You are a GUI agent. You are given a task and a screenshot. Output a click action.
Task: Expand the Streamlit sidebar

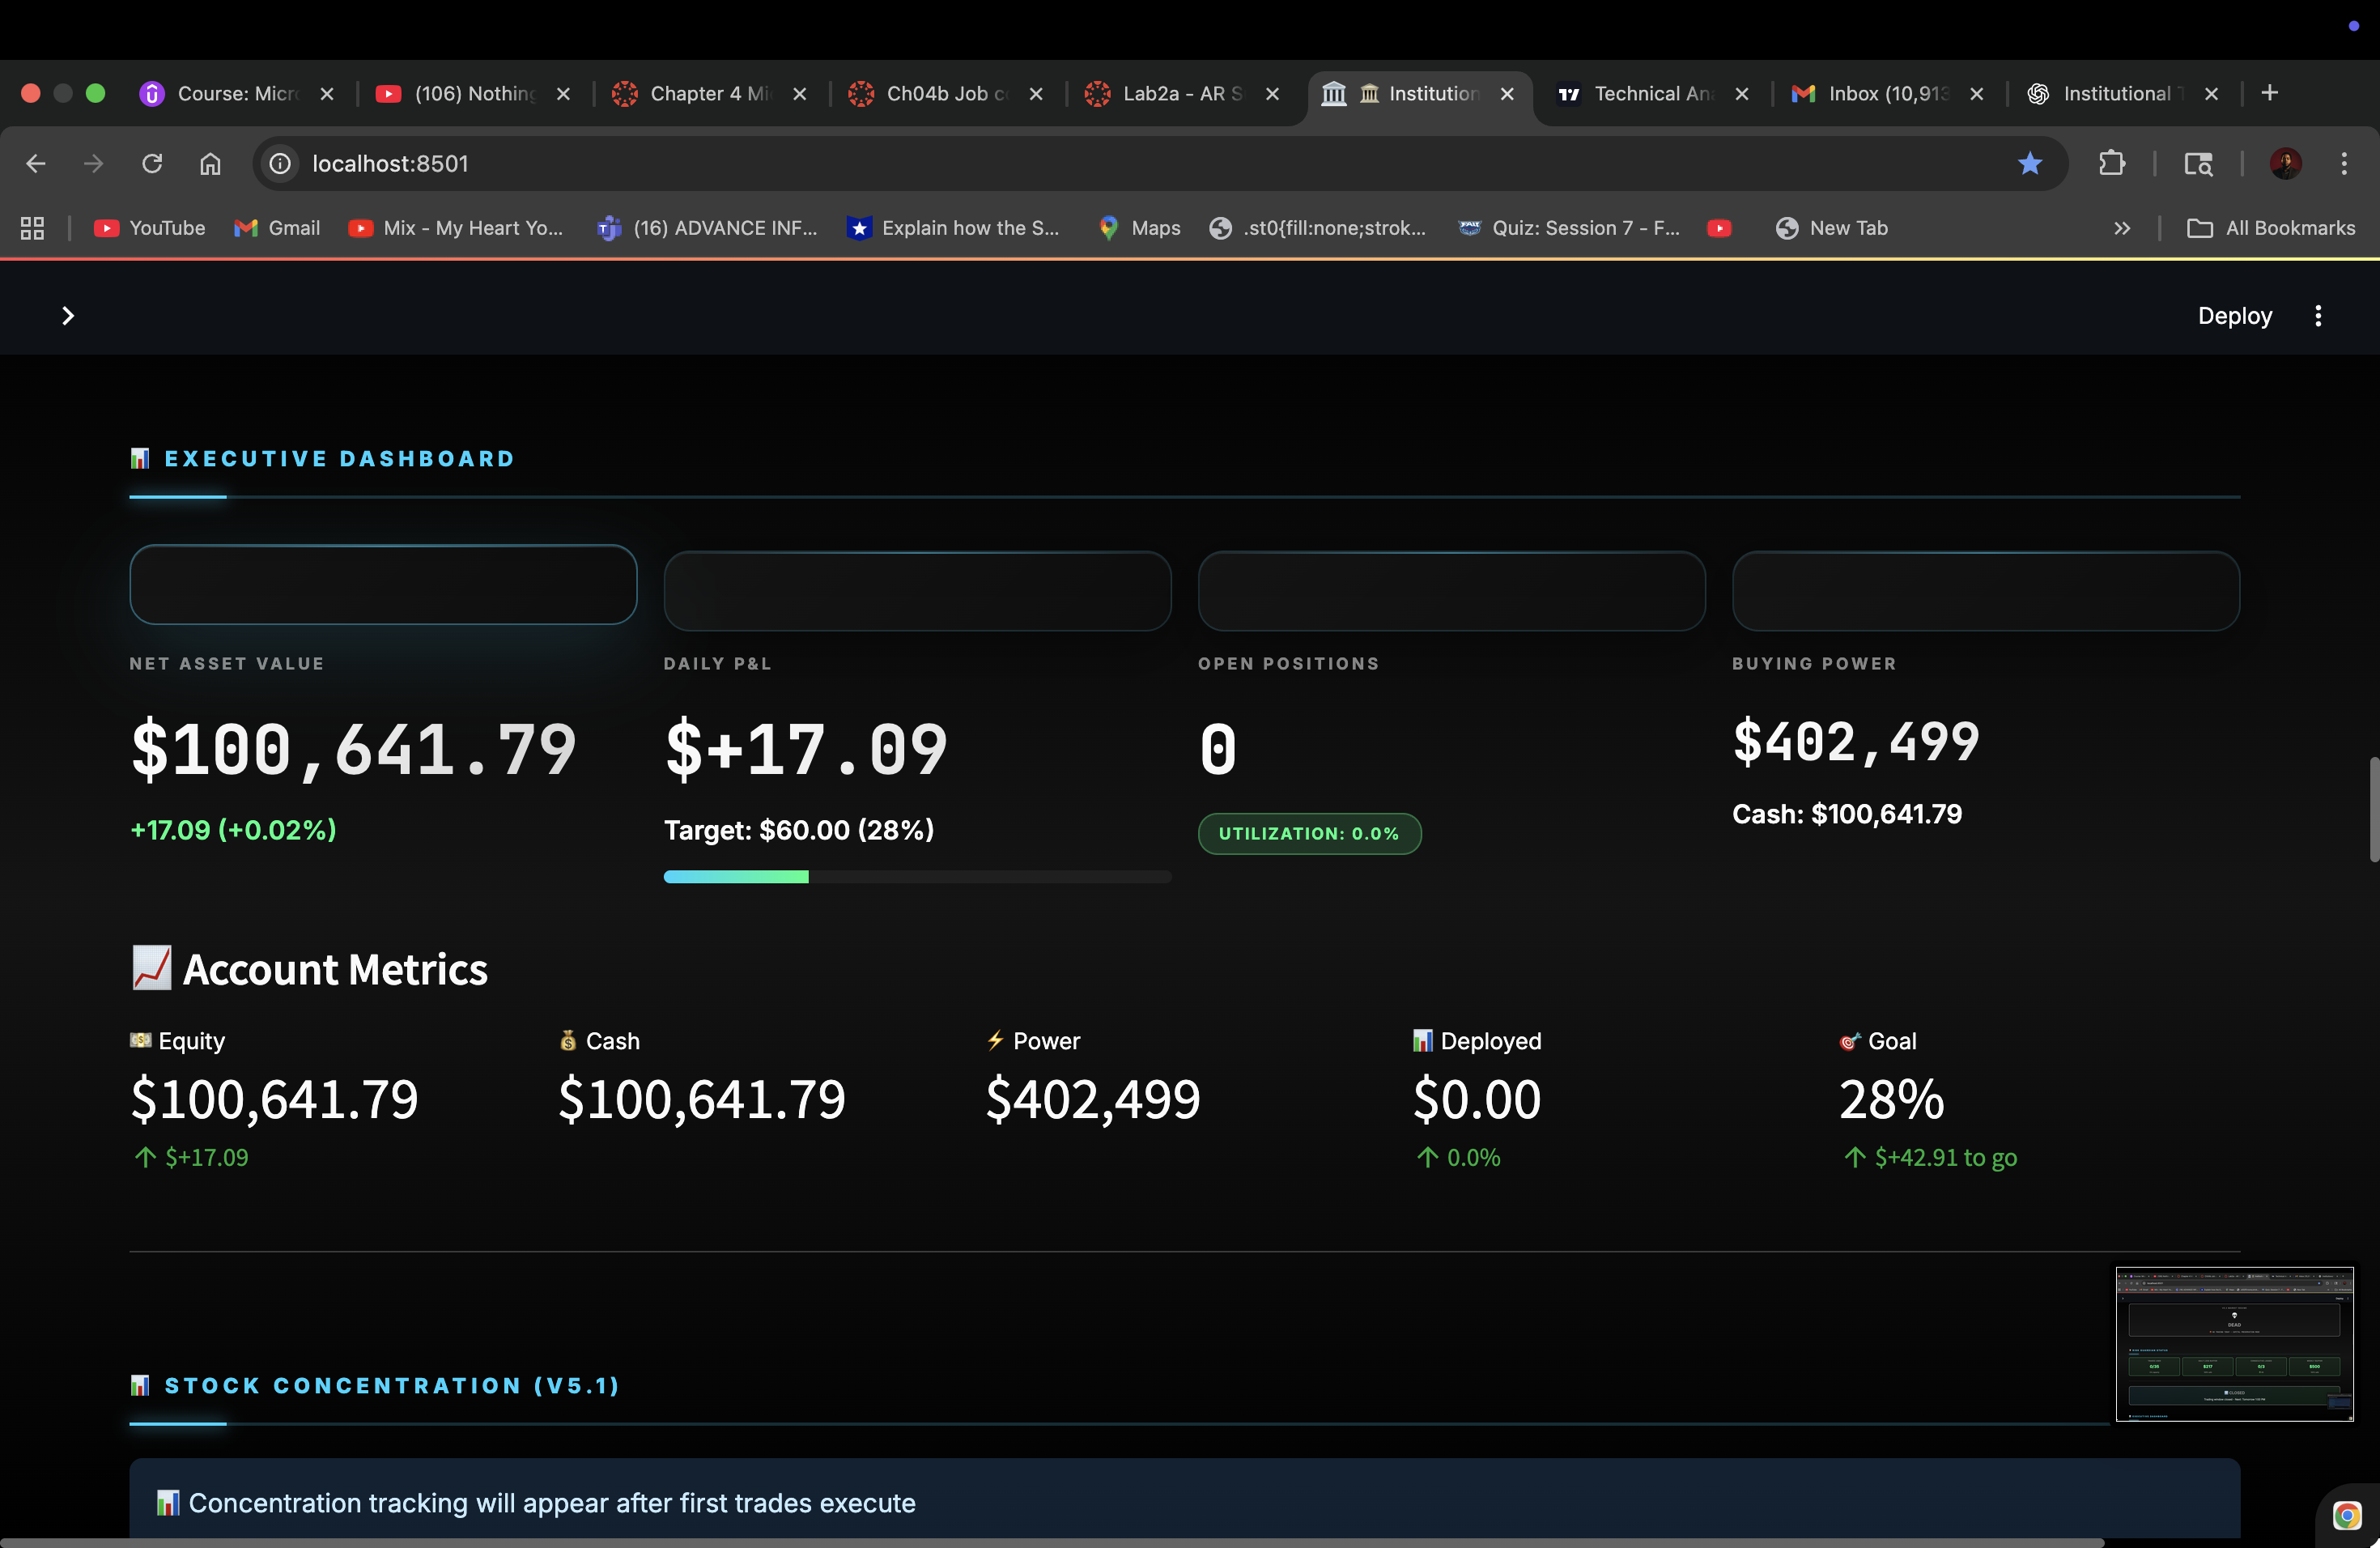click(68, 315)
